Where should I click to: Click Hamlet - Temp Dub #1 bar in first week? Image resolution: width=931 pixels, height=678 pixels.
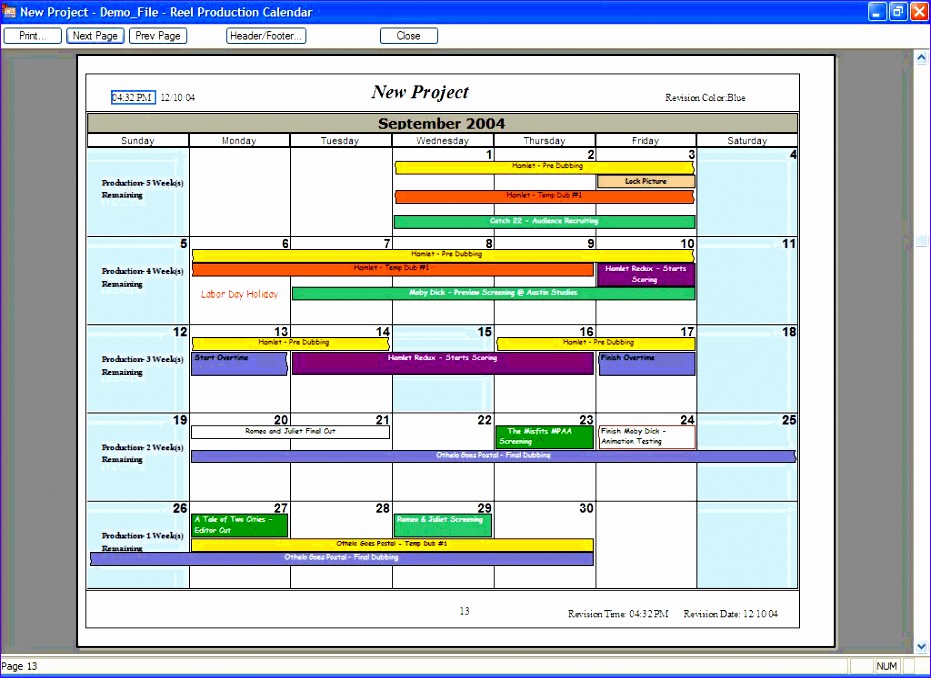pos(544,197)
